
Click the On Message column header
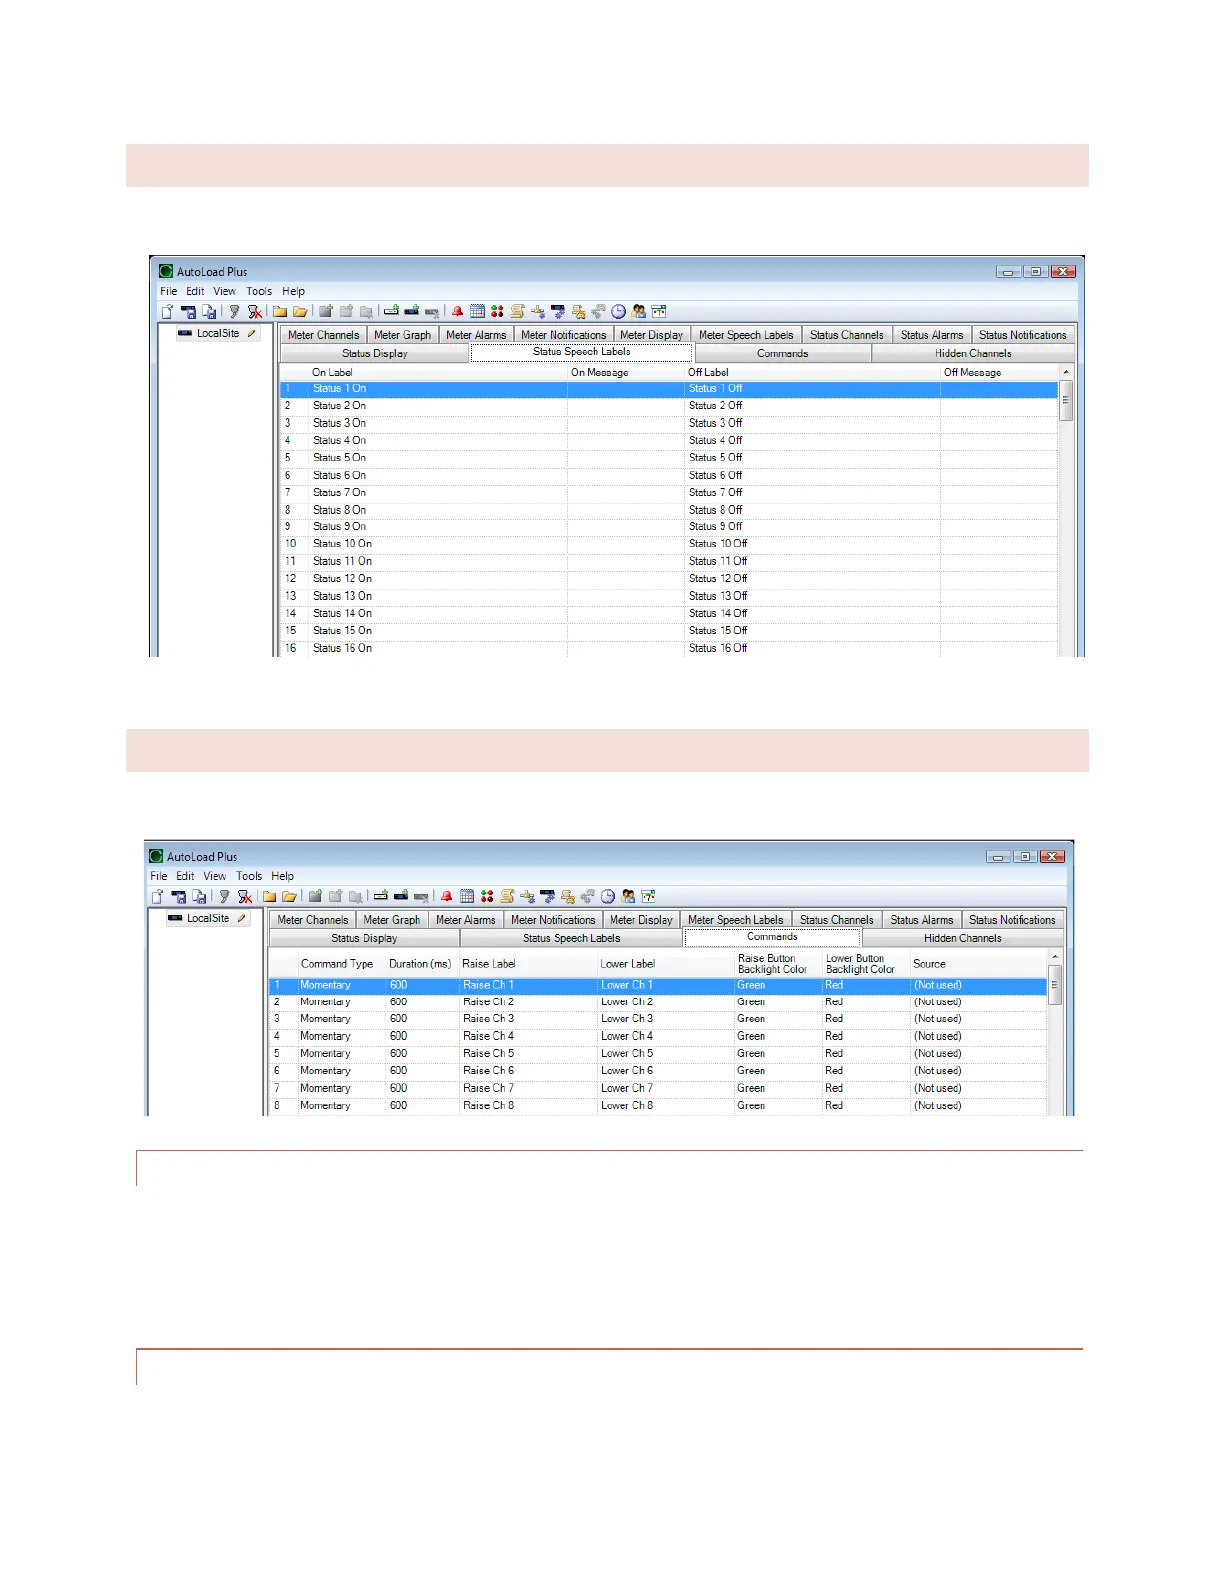click(x=626, y=372)
